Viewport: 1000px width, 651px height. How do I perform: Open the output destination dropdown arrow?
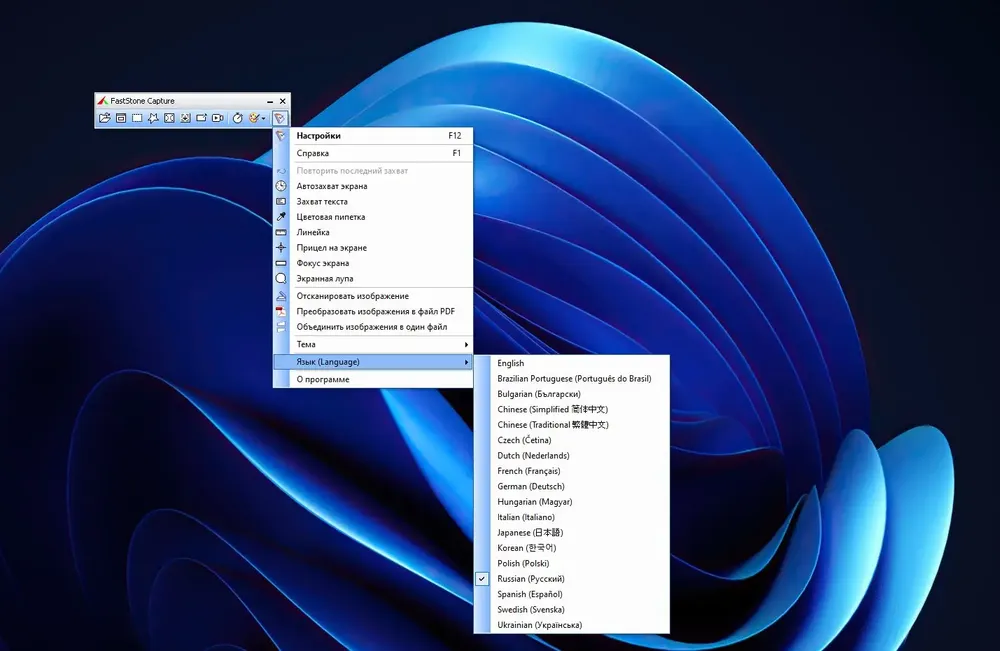pos(263,118)
